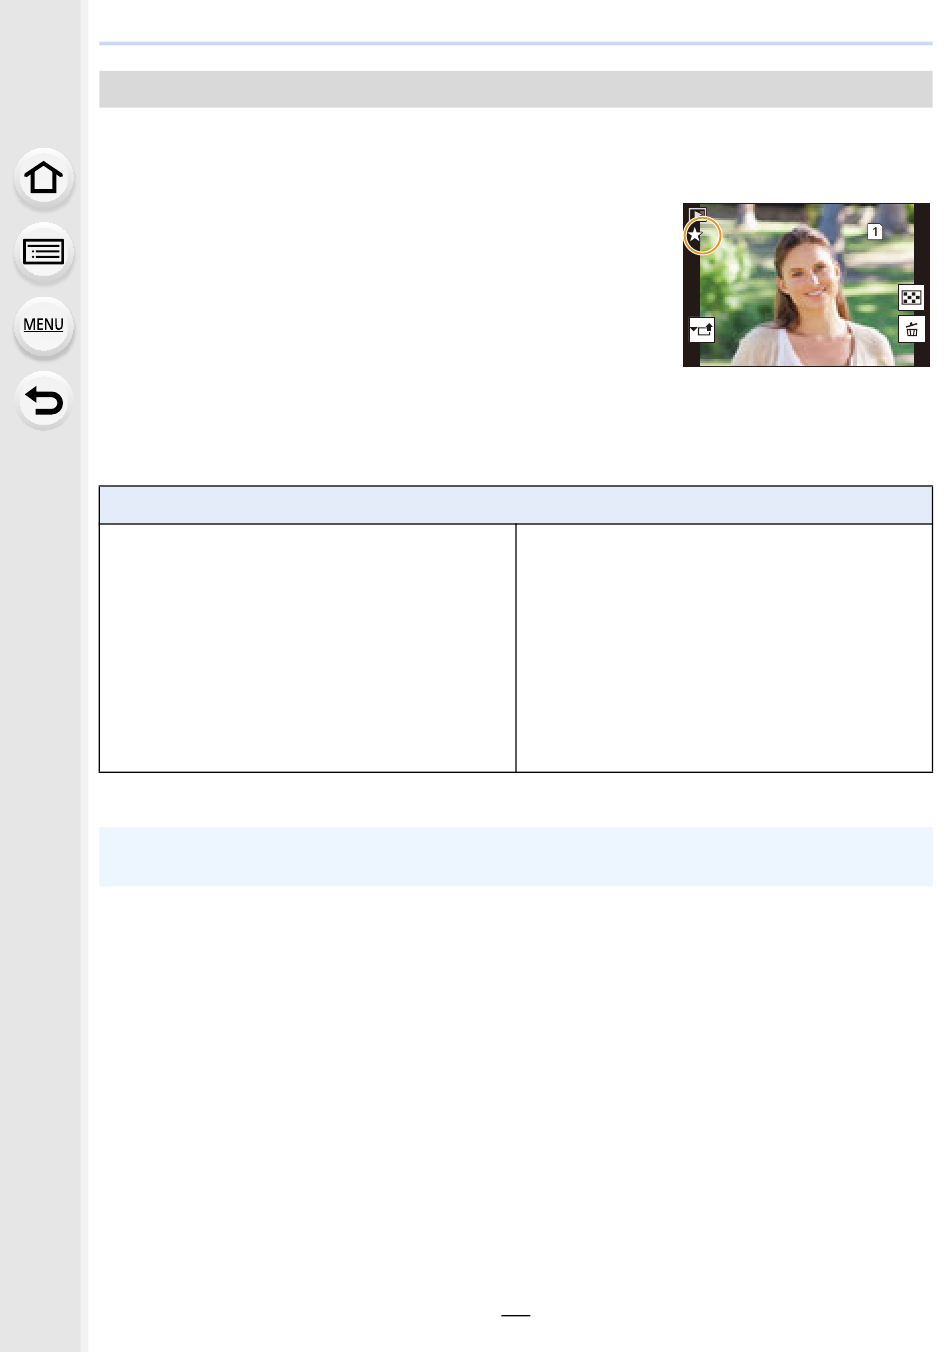Select the number 1 indicator on photo

(x=874, y=231)
